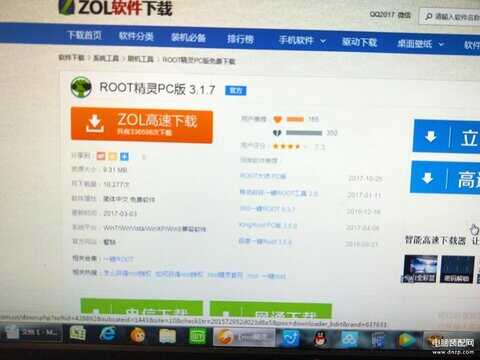Image resolution: width=480 pixels, height=360 pixels.
Task: Click the green ROOT精灵 app icon
Action: 81,87
